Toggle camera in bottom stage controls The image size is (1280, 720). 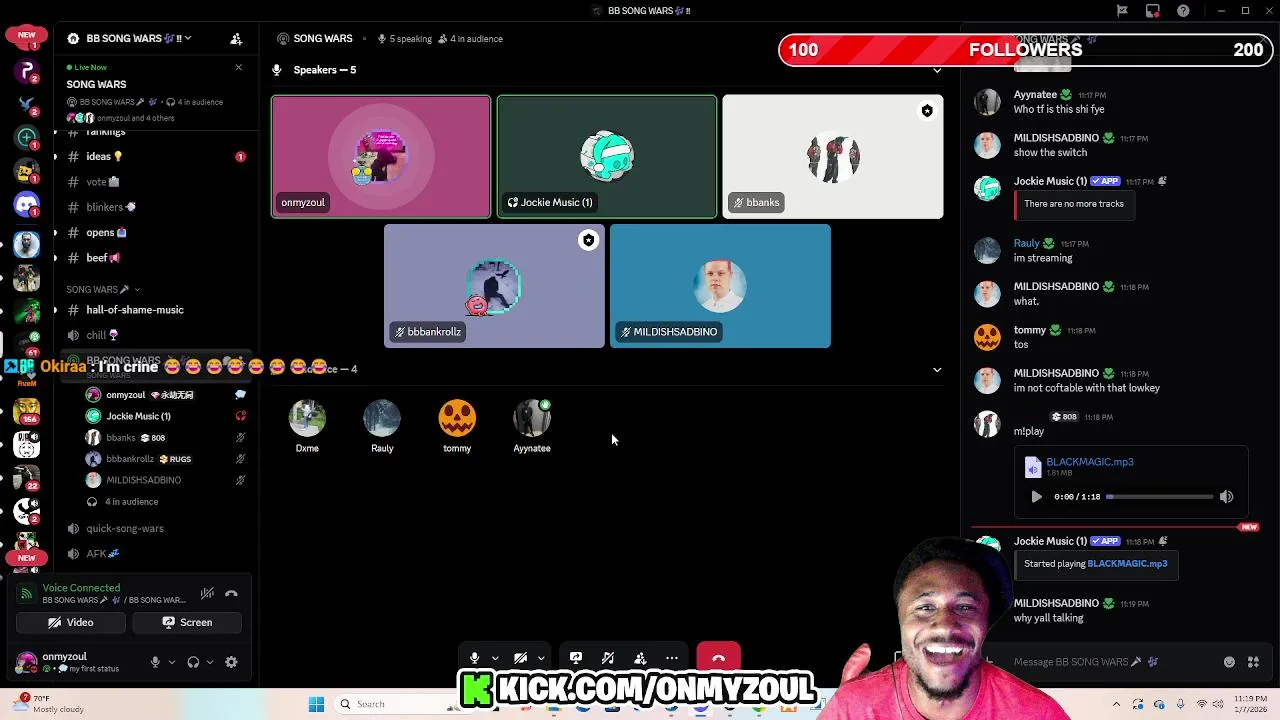pos(521,658)
